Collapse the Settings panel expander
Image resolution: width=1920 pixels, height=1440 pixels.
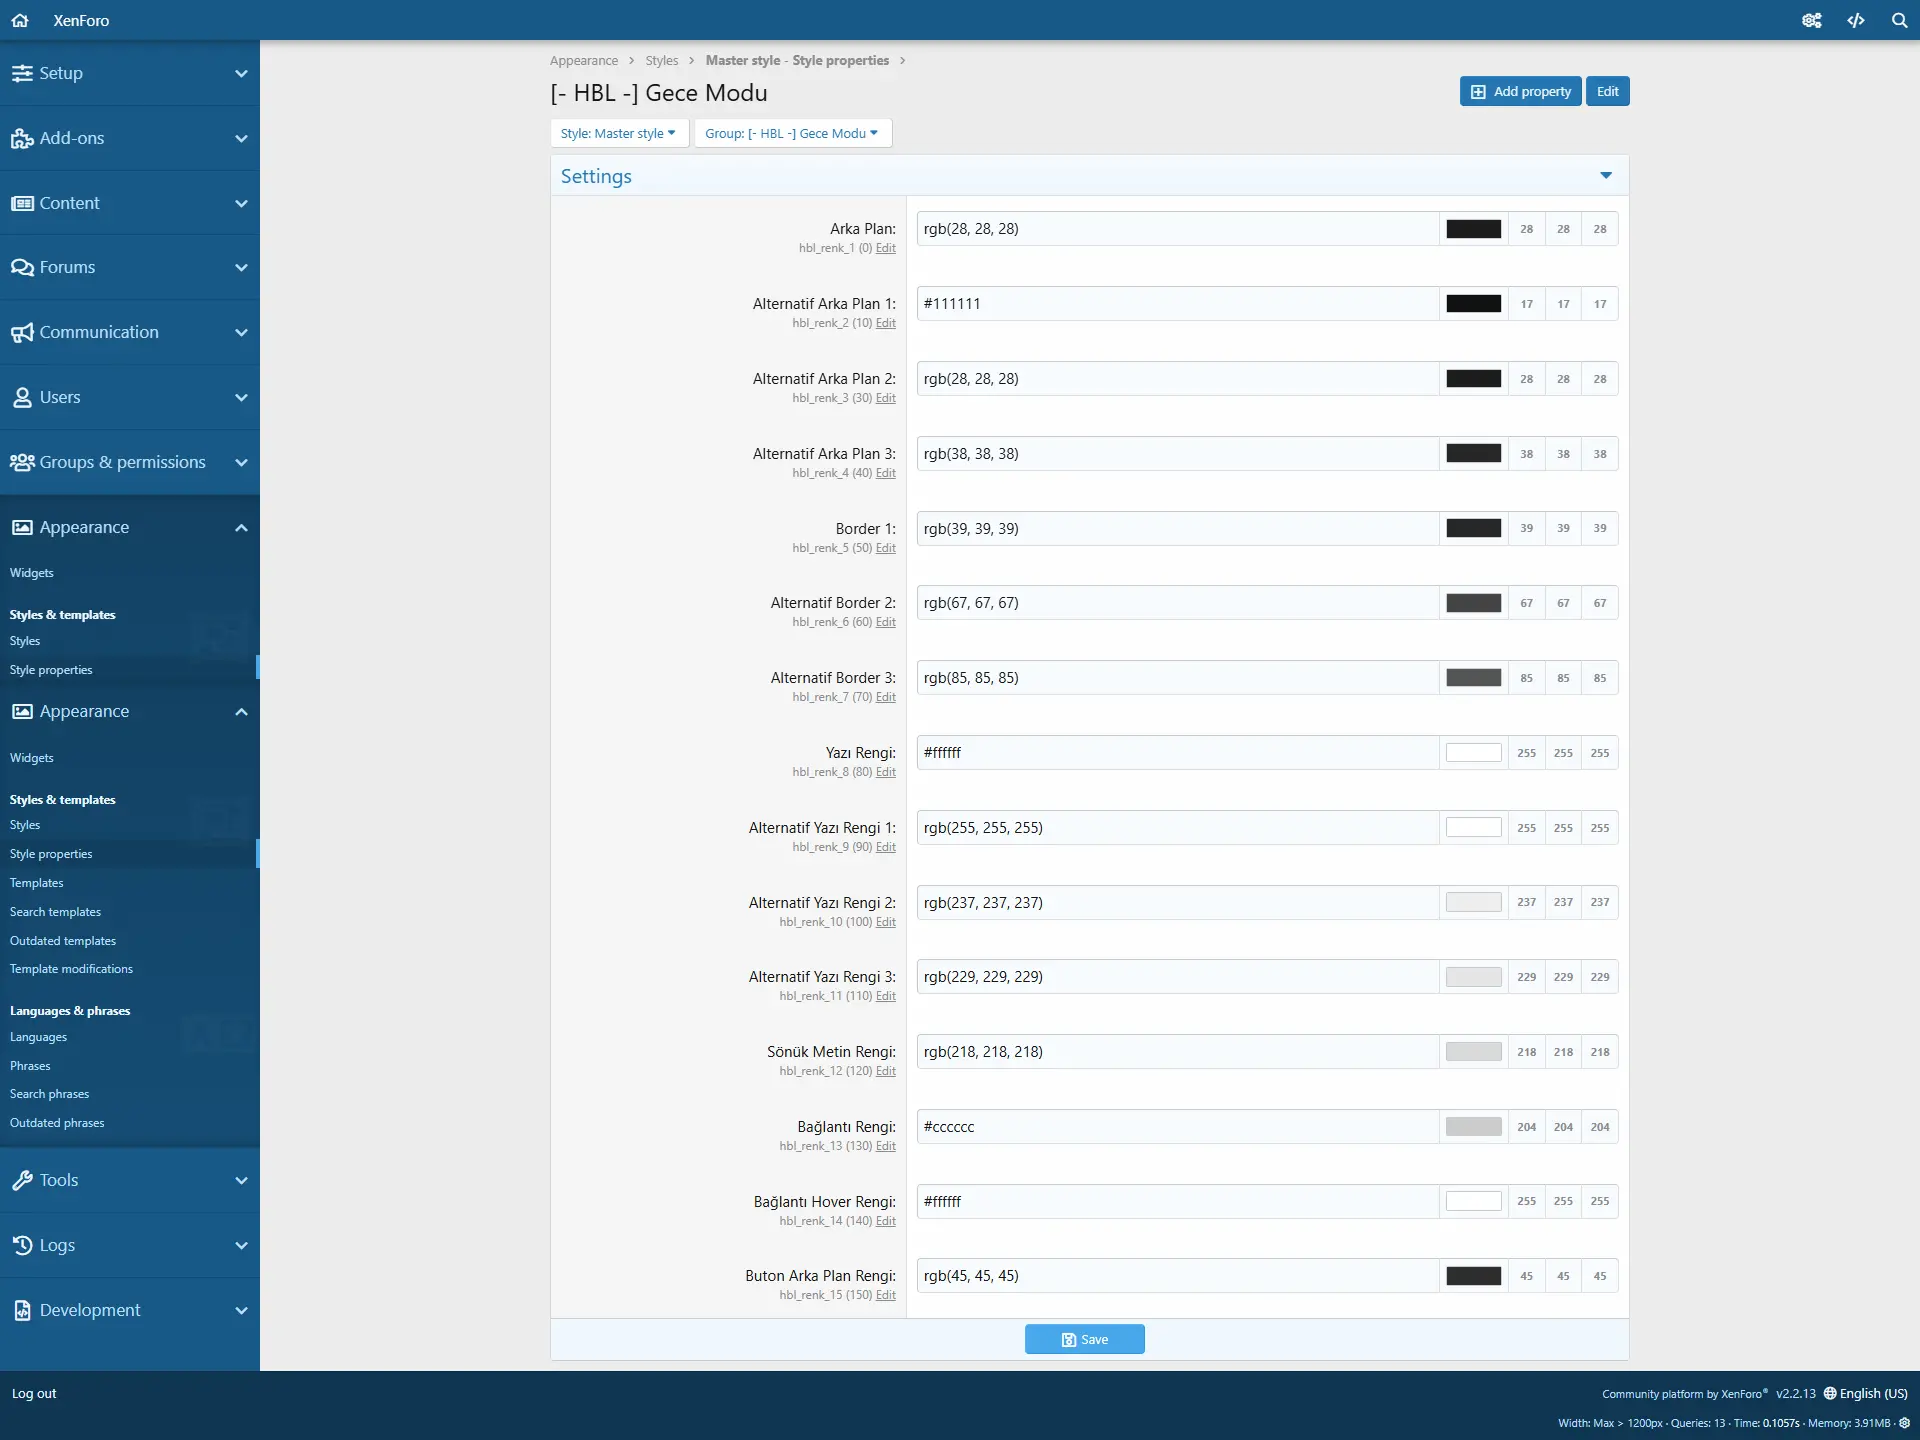click(1606, 175)
